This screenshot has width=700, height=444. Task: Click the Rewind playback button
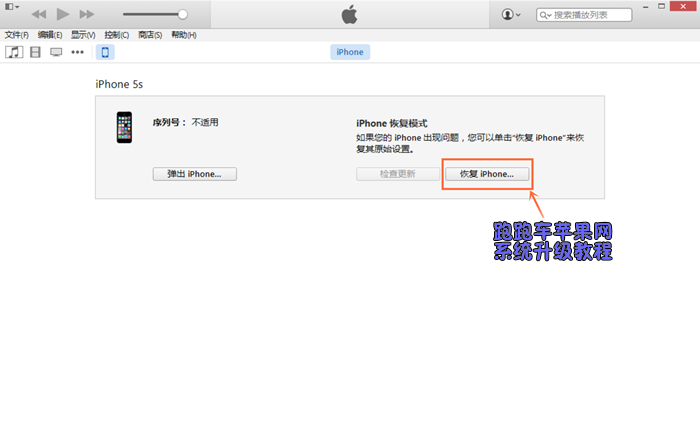pos(39,14)
